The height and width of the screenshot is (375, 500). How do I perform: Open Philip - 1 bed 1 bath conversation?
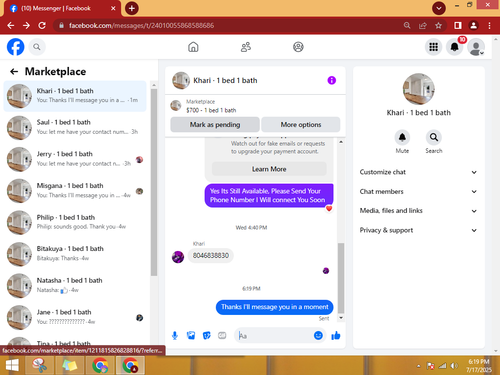point(75,222)
